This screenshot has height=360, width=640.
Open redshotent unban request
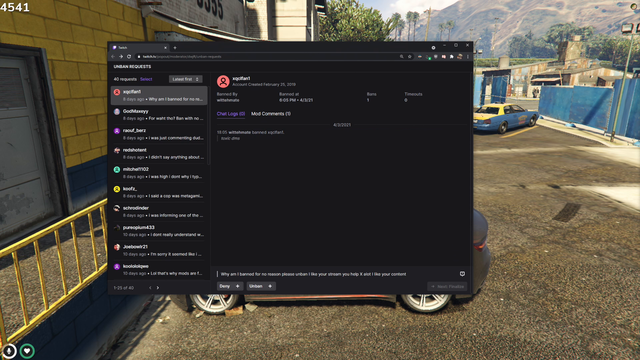click(159, 153)
